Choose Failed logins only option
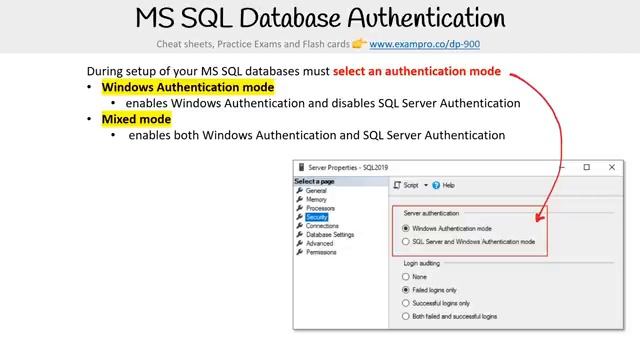This screenshot has width=640, height=360. tap(405, 290)
